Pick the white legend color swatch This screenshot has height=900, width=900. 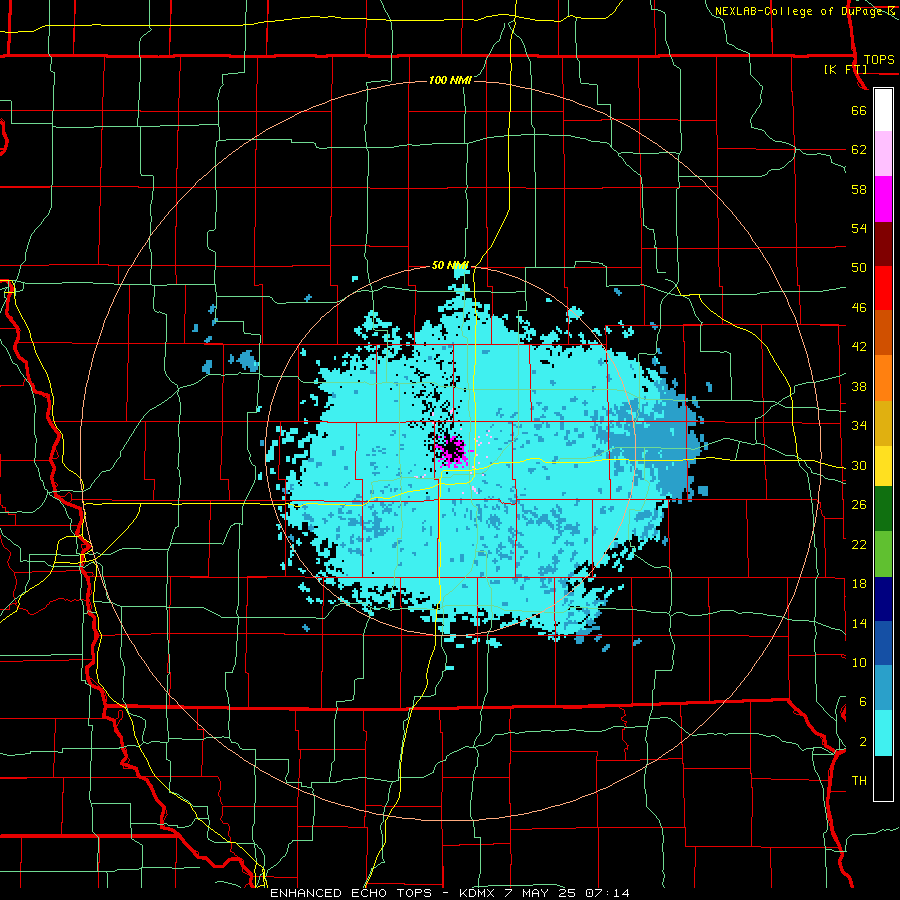[x=883, y=110]
